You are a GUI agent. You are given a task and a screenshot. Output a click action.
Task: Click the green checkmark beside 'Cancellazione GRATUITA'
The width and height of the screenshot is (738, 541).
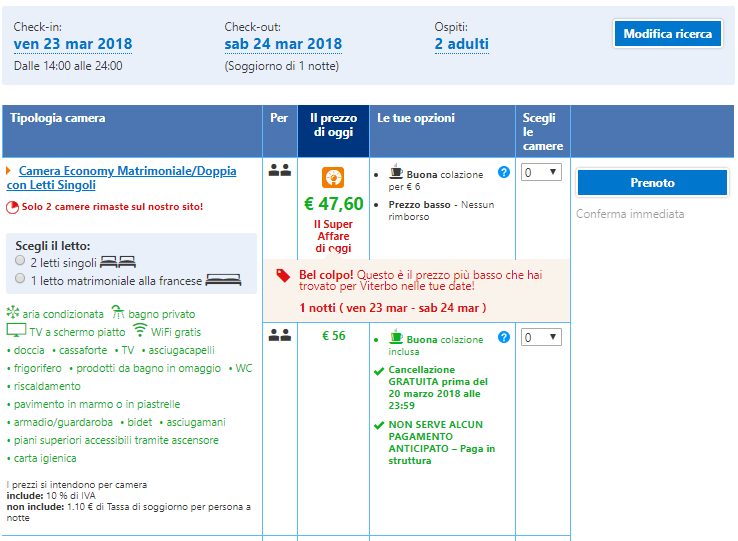(x=379, y=371)
